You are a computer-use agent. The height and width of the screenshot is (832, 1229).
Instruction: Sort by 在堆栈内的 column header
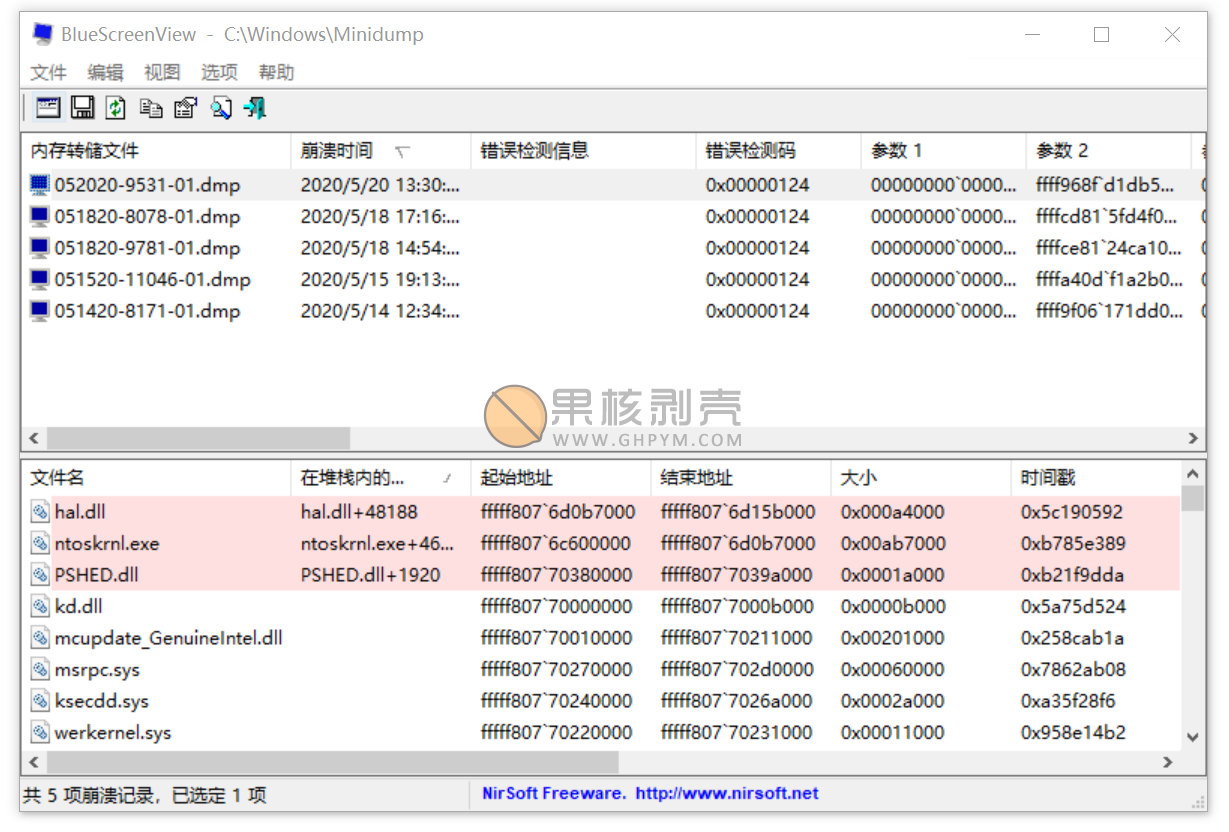[380, 478]
